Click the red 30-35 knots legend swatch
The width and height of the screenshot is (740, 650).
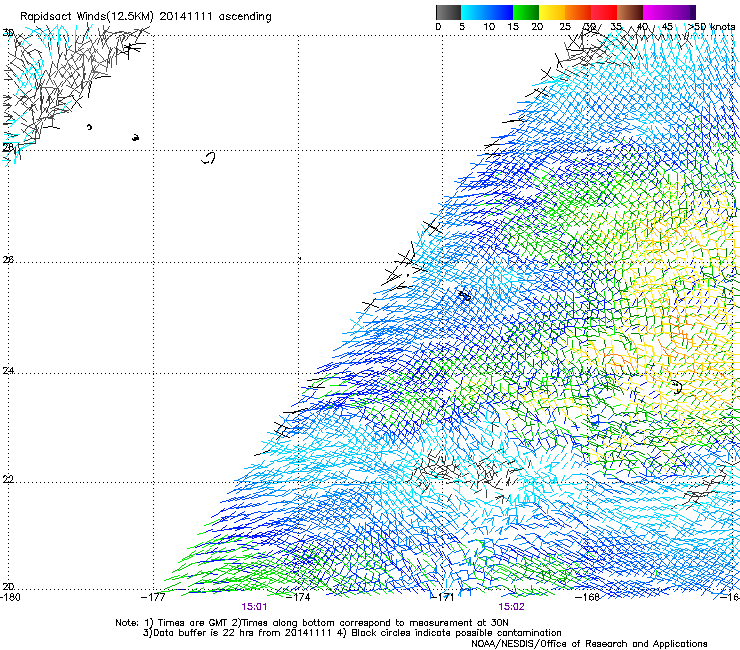click(604, 12)
